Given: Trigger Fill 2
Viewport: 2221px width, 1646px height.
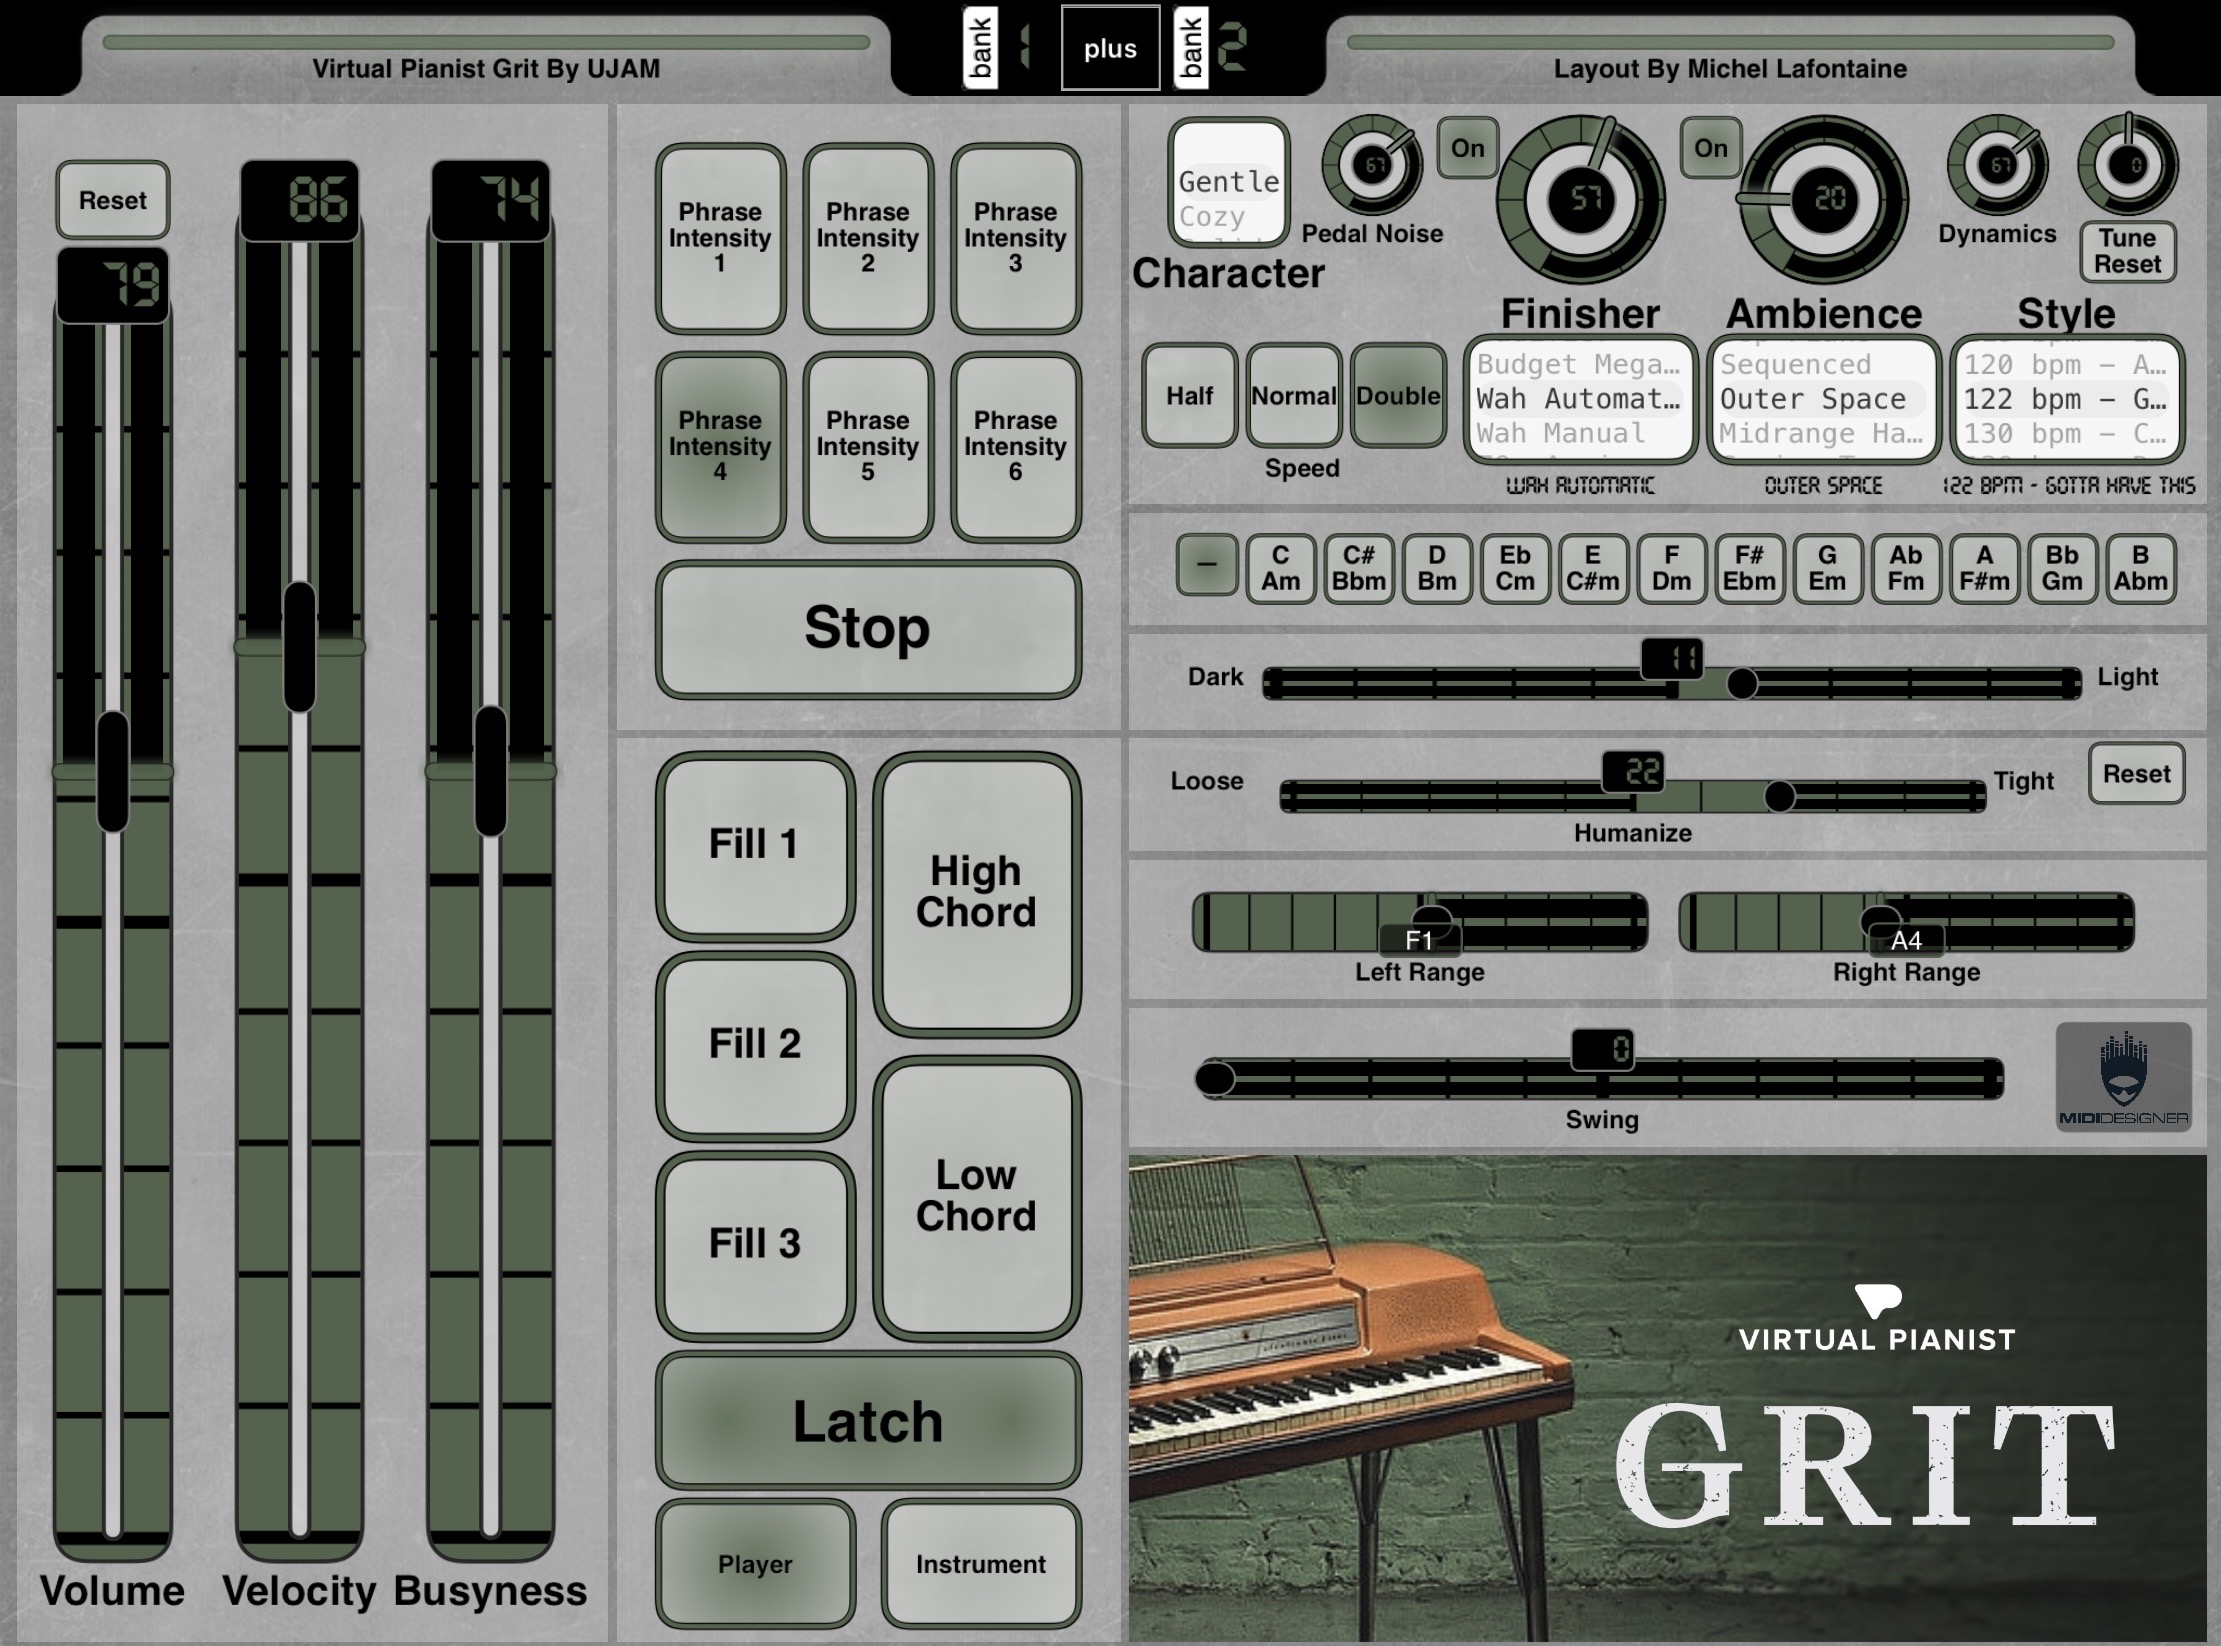Looking at the screenshot, I should (755, 1046).
